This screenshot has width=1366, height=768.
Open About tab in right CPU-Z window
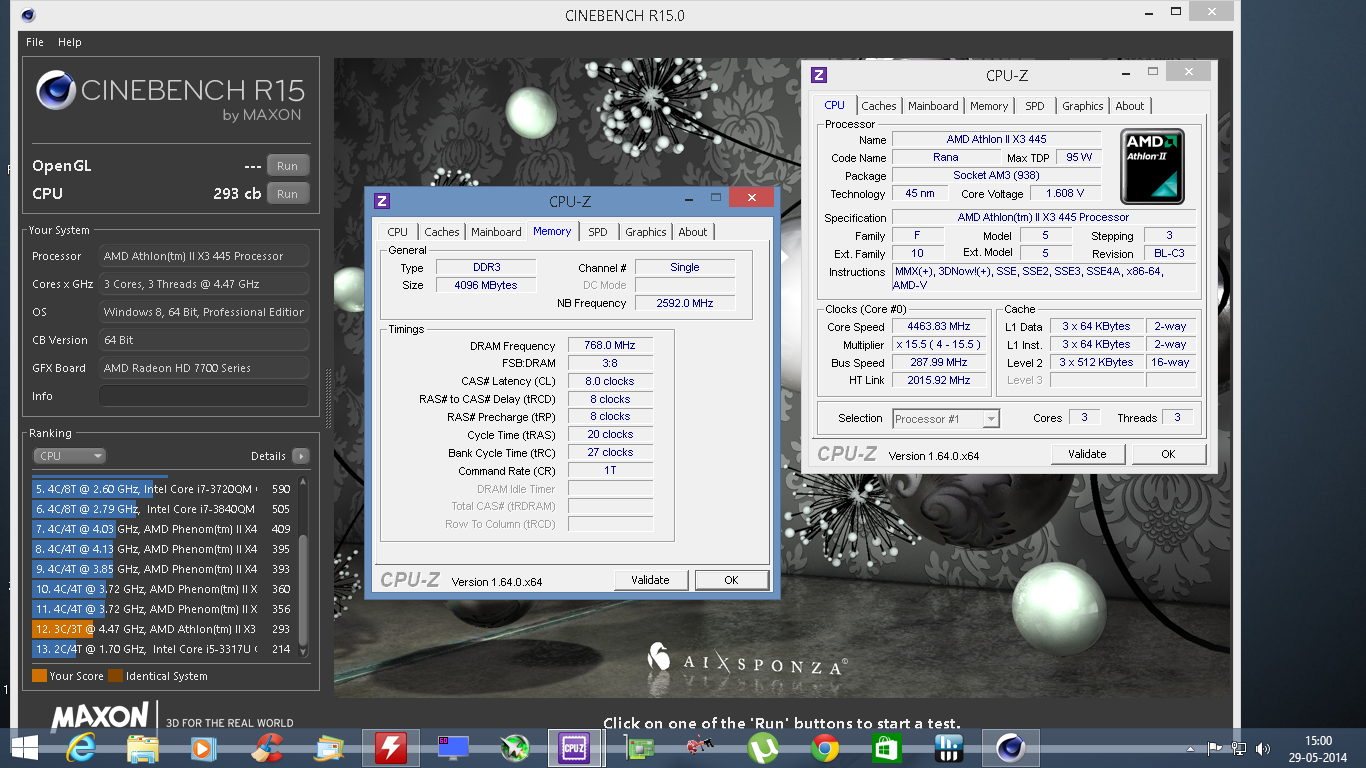click(x=1130, y=106)
